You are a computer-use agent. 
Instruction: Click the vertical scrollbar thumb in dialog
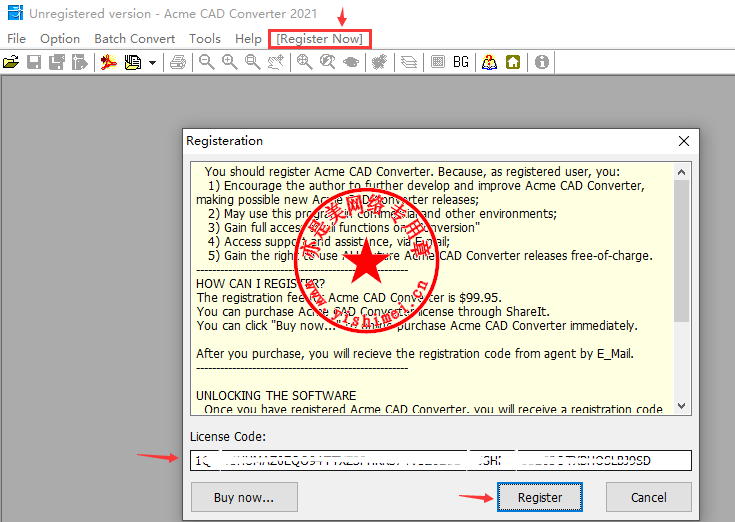682,251
